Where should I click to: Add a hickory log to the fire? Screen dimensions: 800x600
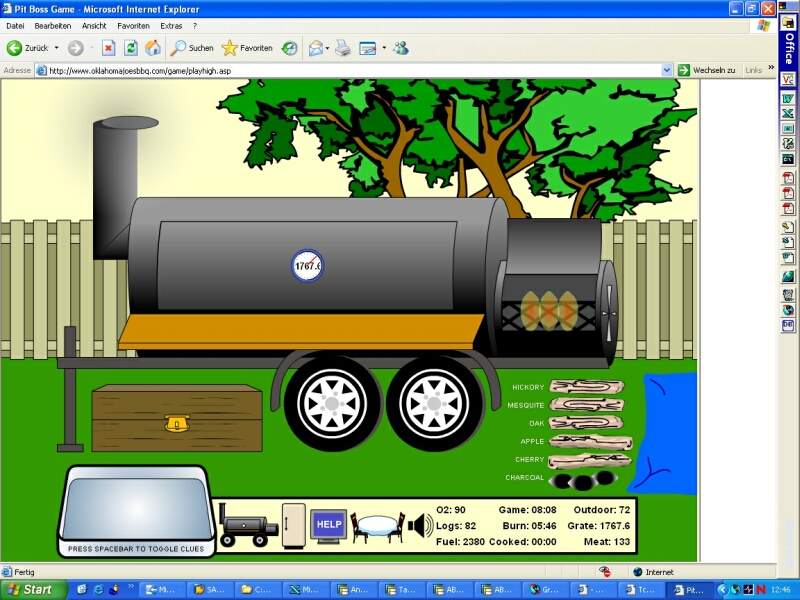tap(587, 387)
